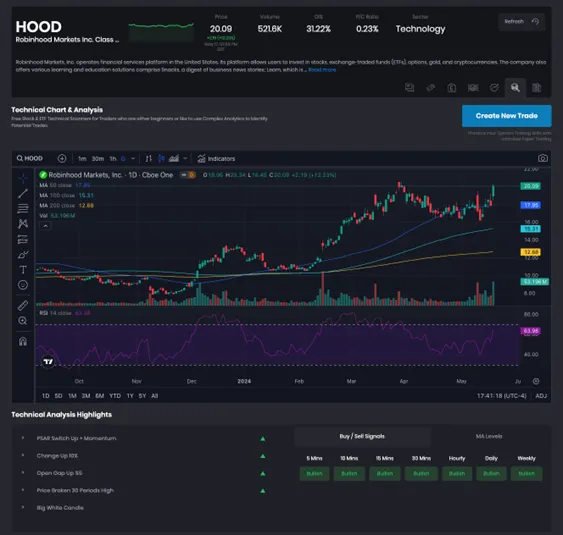
Task: Take a chart snapshot with camera icon
Action: [x=543, y=158]
